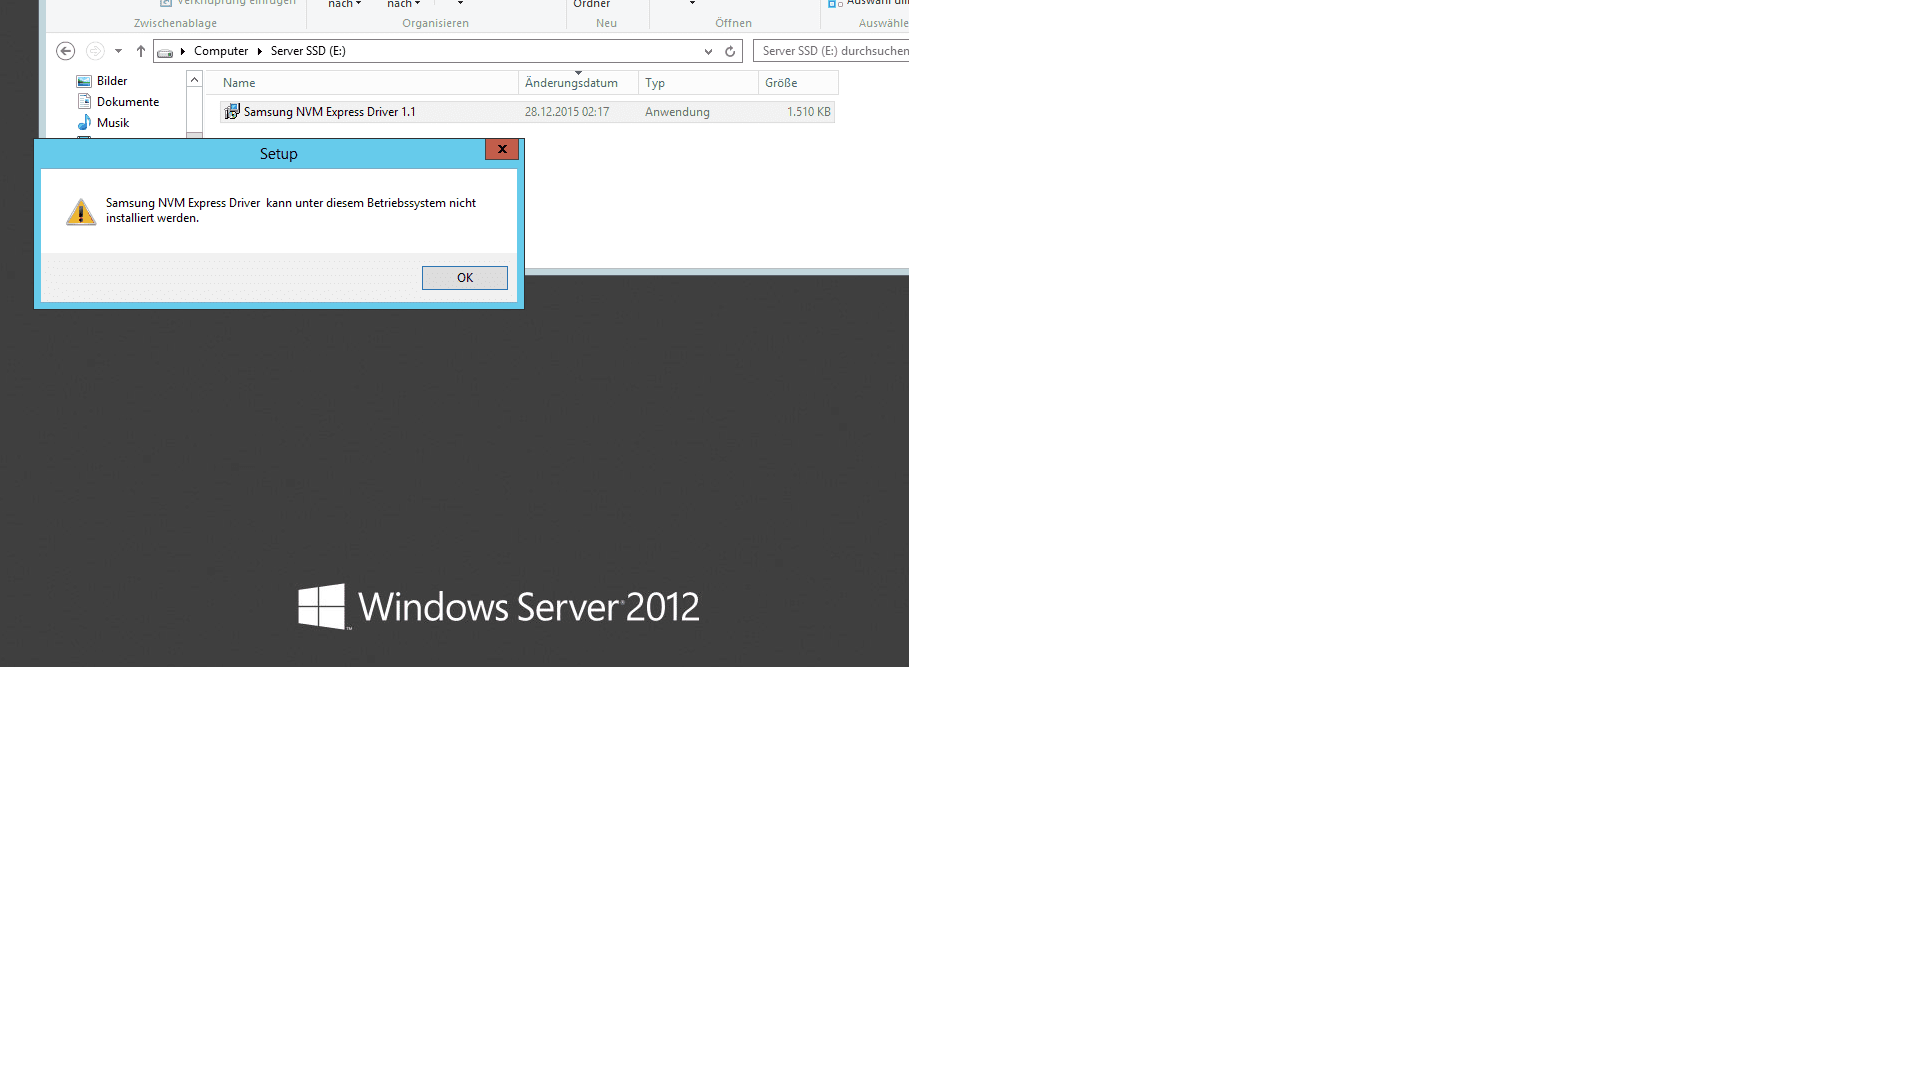Click the Musik note icon
The image size is (1920, 1080).
click(x=84, y=123)
